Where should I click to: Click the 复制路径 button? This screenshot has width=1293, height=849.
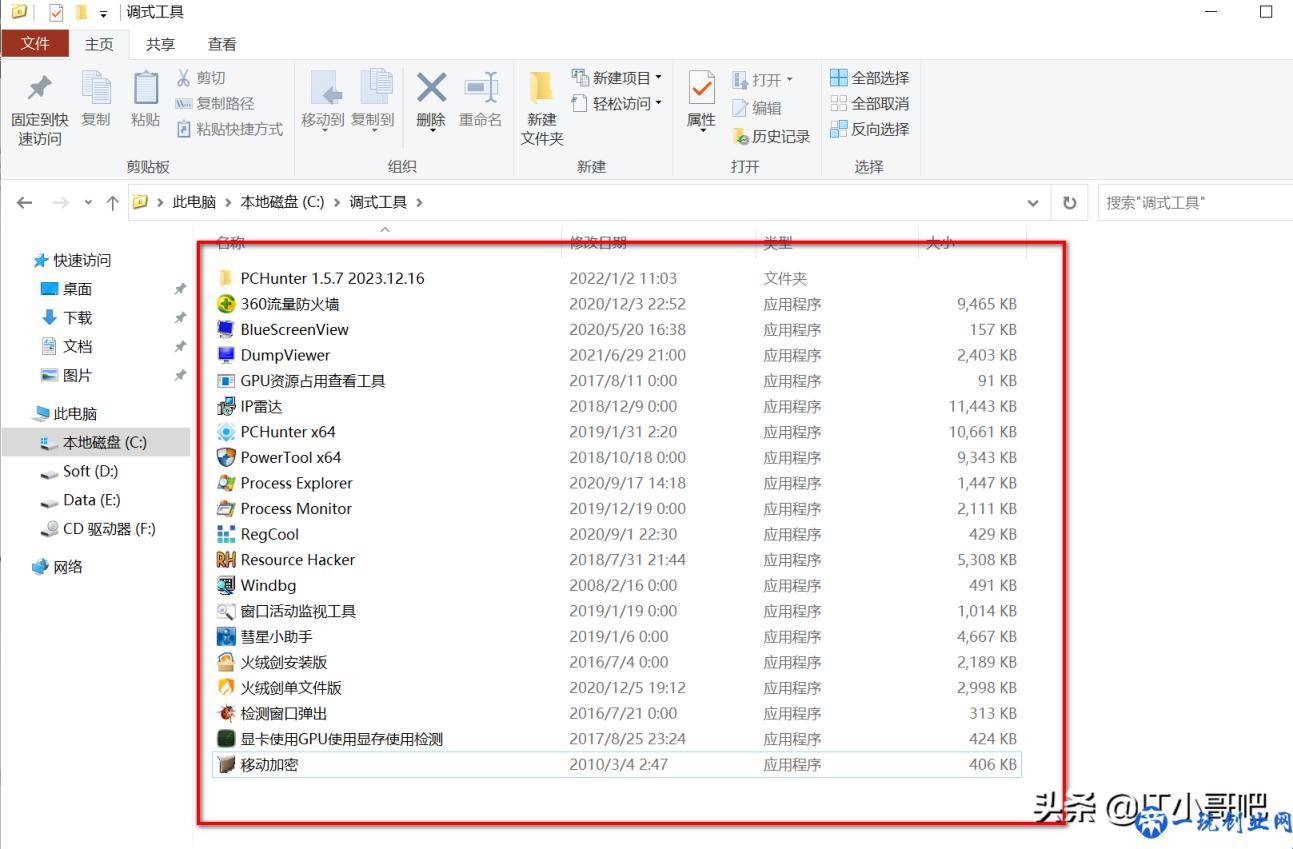(215, 103)
